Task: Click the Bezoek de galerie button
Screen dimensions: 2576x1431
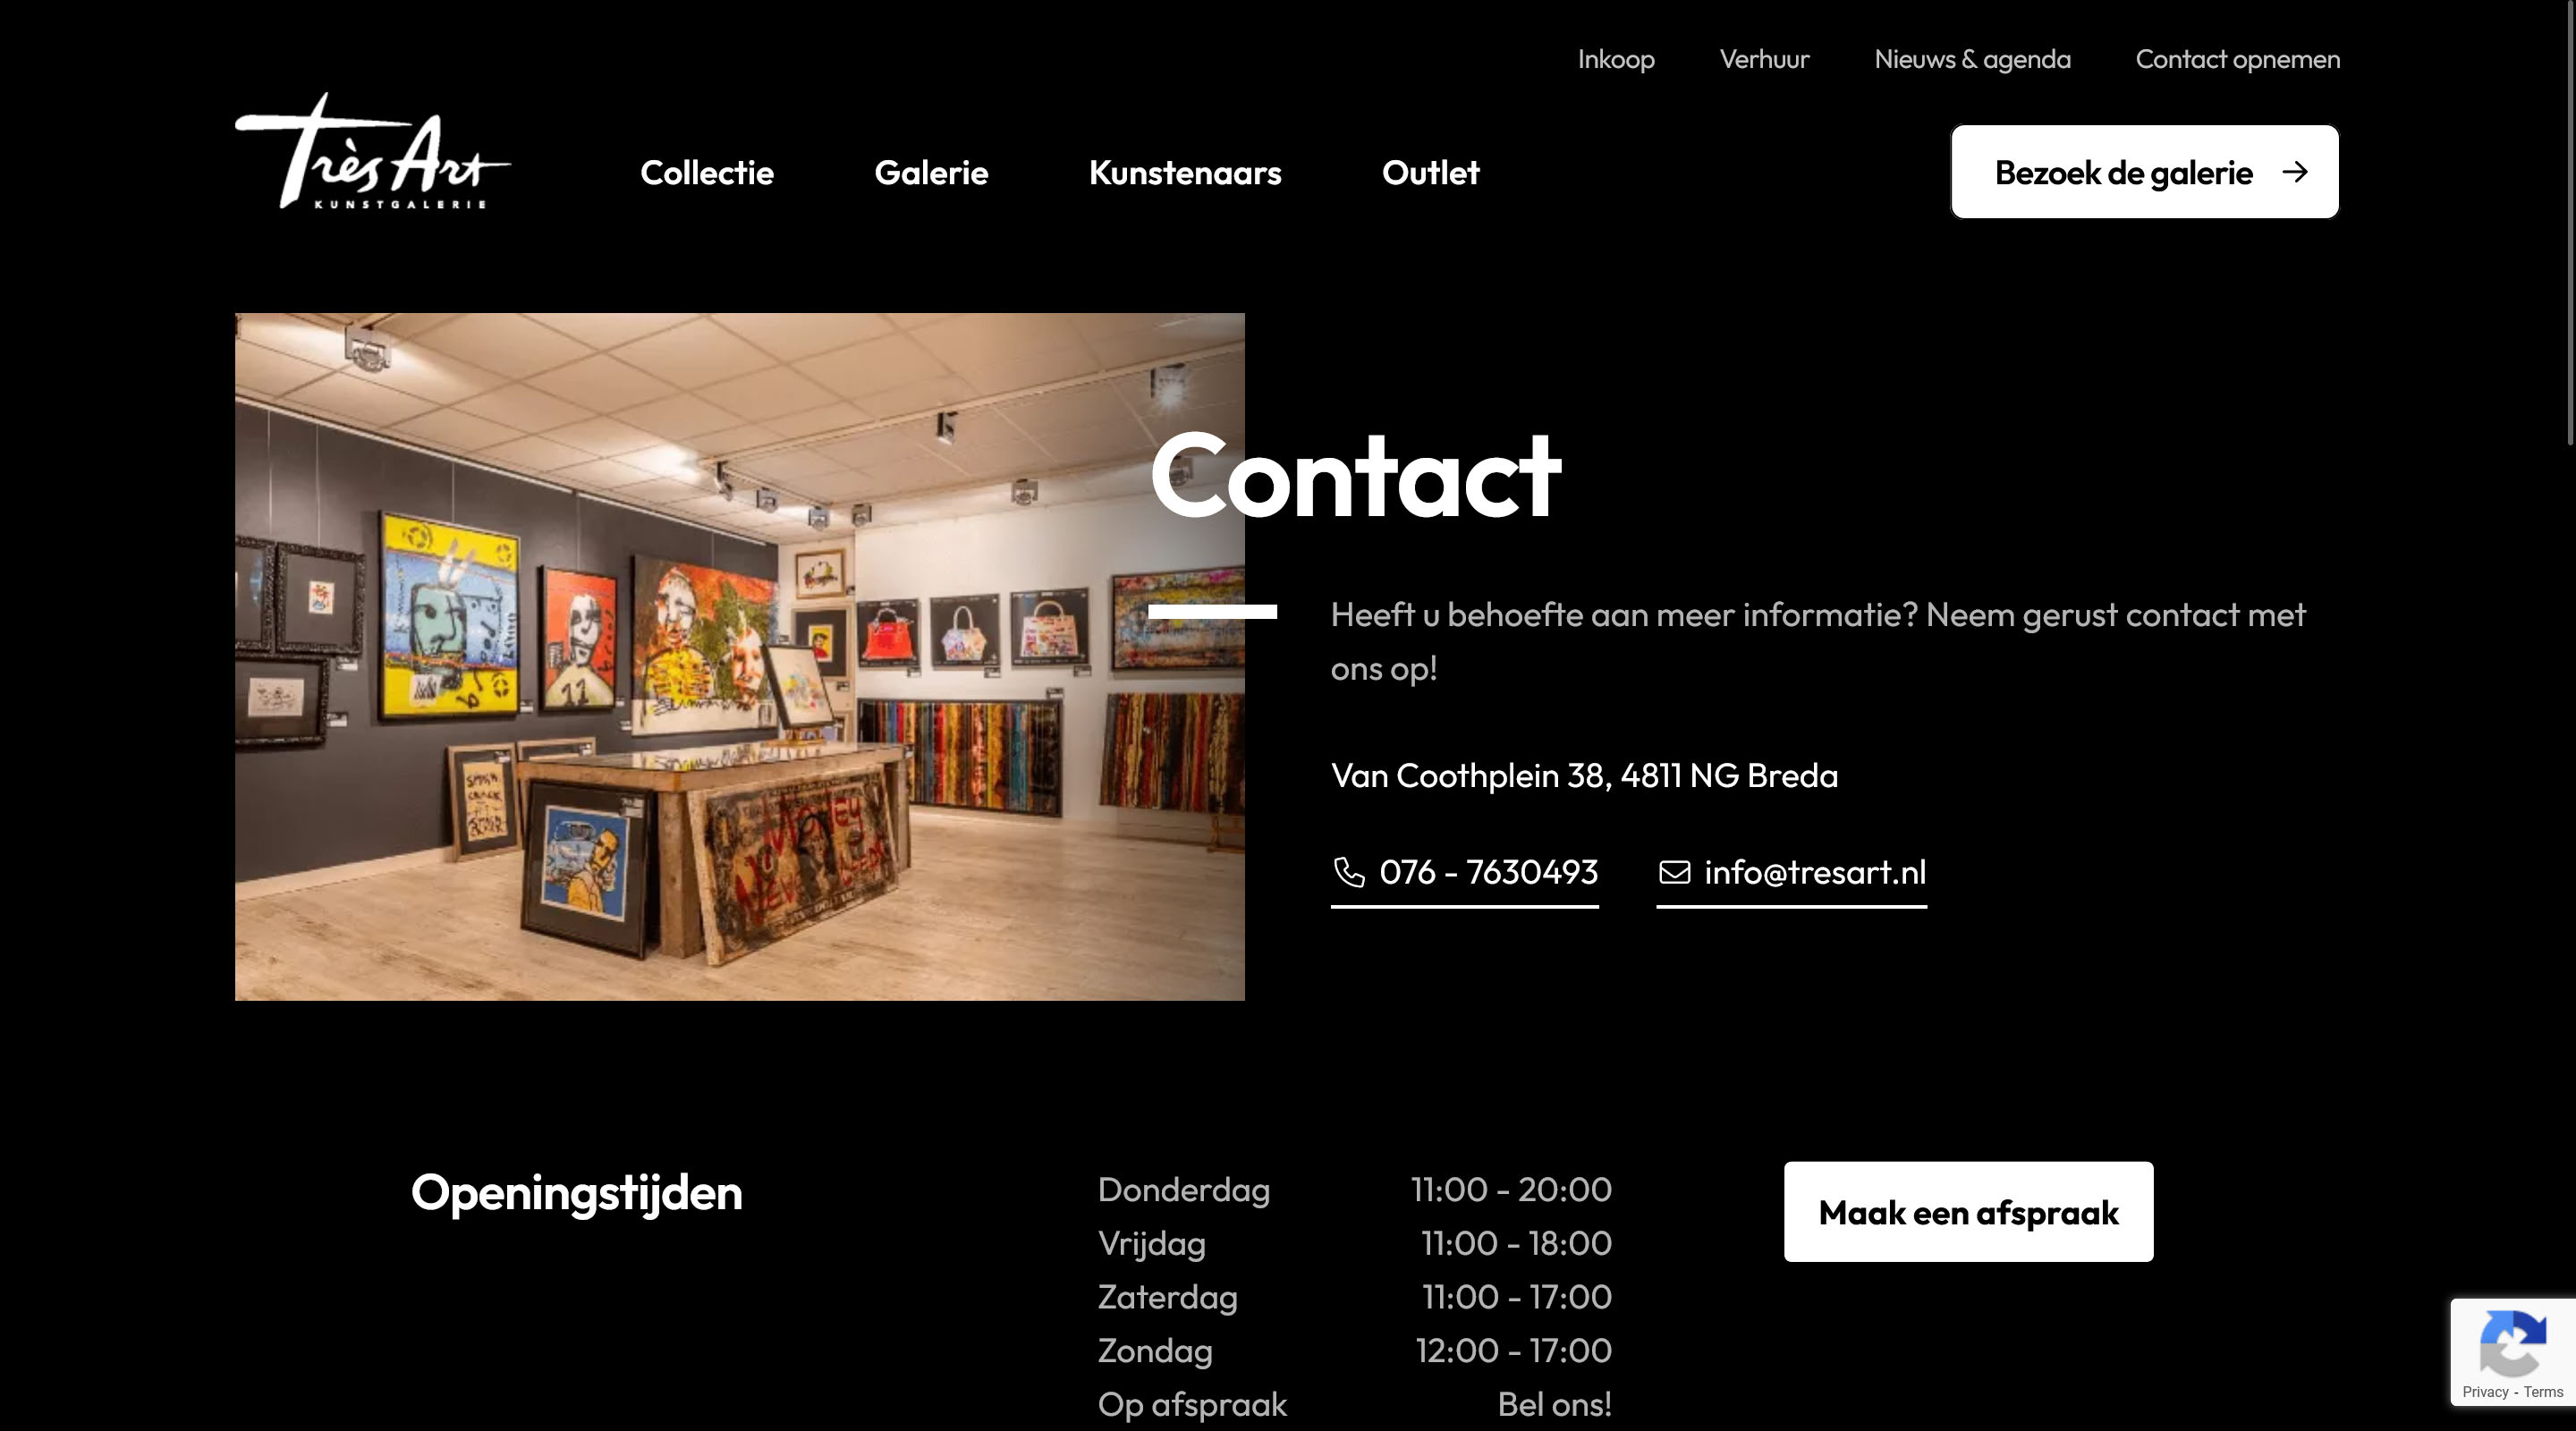Action: click(x=2145, y=172)
